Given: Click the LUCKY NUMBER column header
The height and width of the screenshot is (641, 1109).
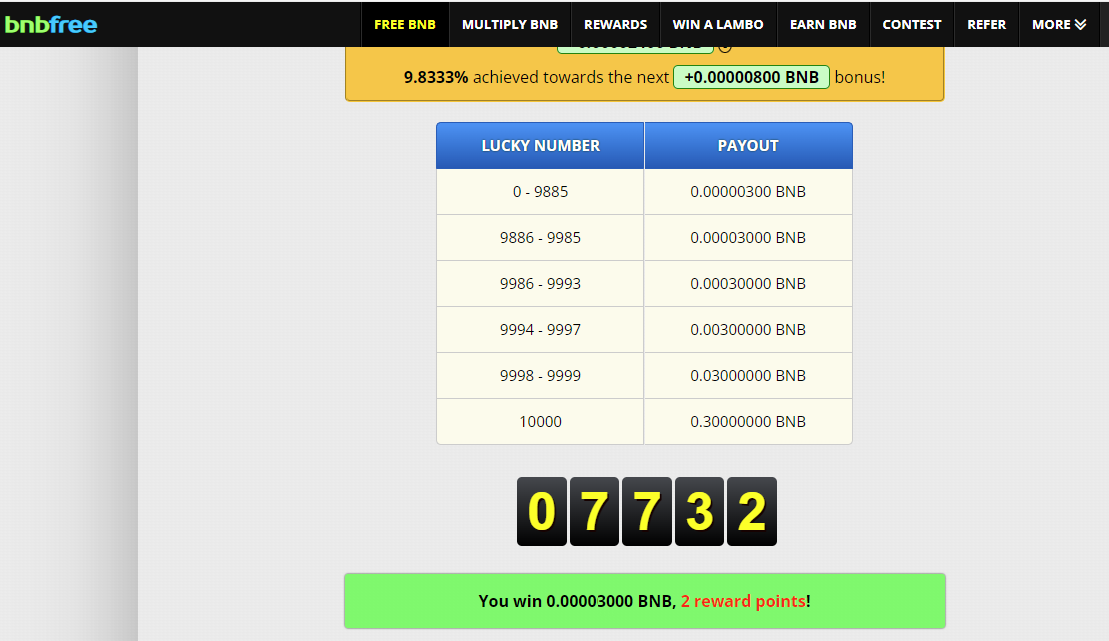Looking at the screenshot, I should 540,145.
